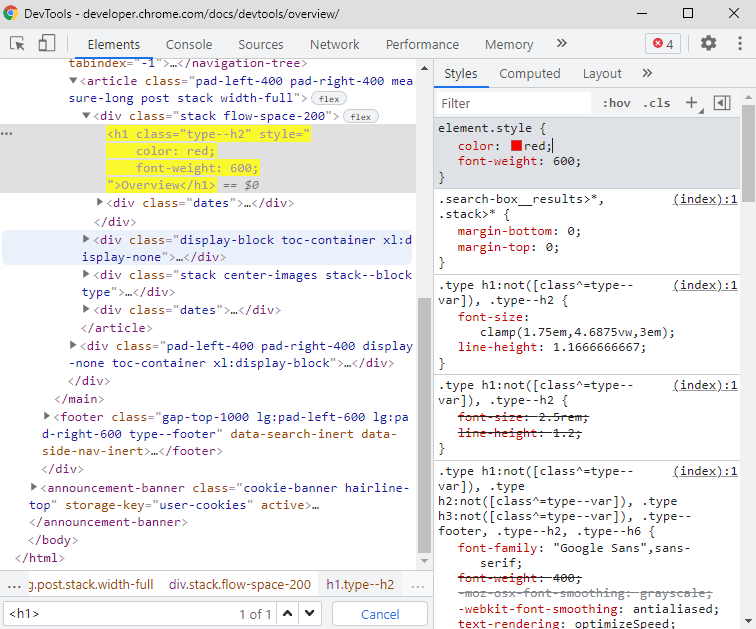Toggle the computed styles sidebar pane
756x629 pixels.
tap(722, 103)
